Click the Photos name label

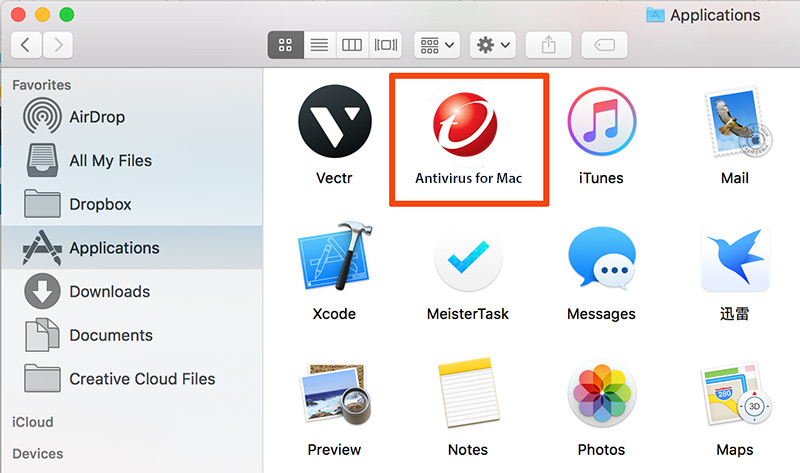[x=602, y=450]
